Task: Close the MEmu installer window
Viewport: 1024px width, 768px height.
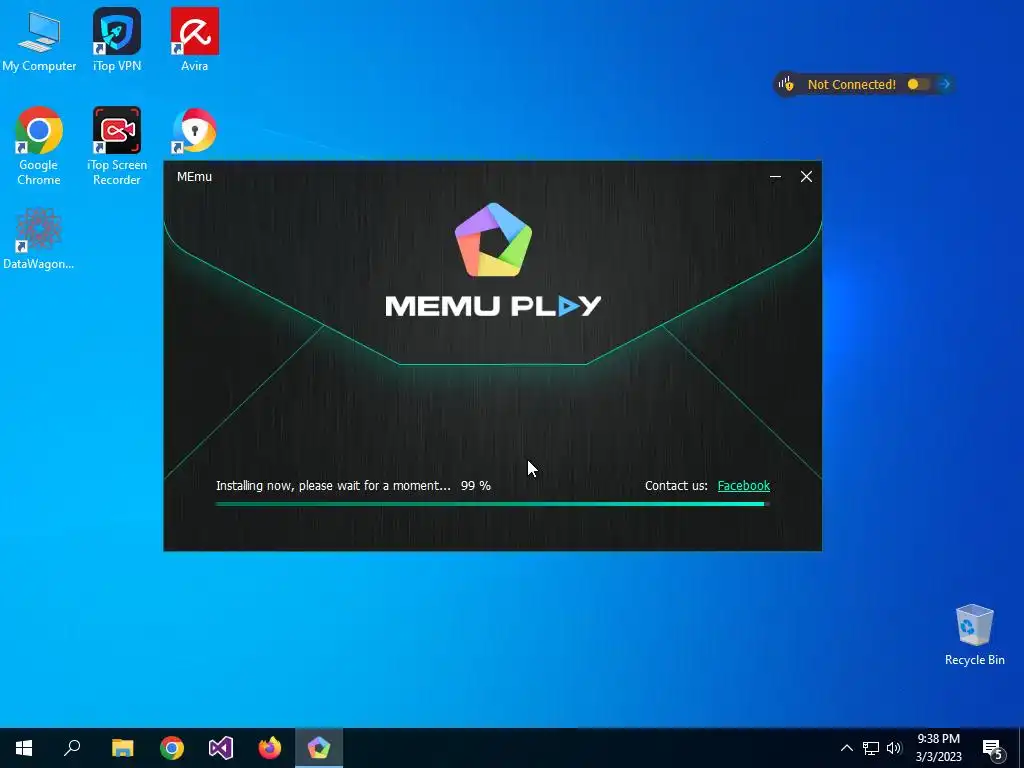Action: [807, 176]
